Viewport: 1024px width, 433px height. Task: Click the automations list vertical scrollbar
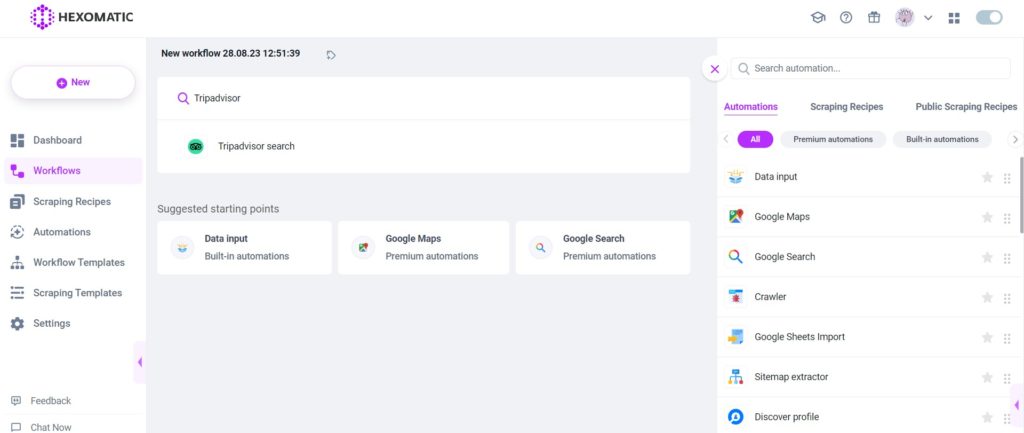coord(1021,195)
